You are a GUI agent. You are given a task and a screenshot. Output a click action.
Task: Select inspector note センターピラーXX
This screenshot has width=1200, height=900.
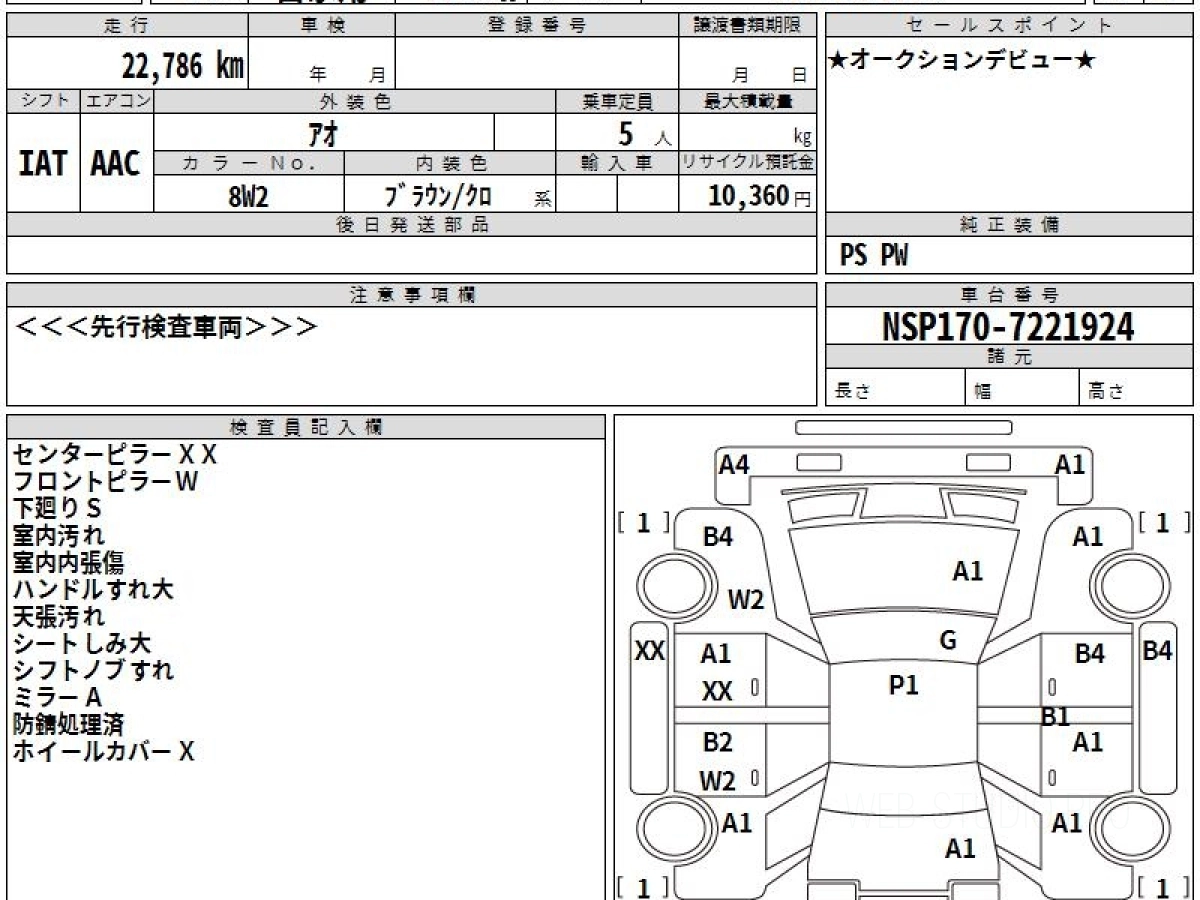[115, 455]
